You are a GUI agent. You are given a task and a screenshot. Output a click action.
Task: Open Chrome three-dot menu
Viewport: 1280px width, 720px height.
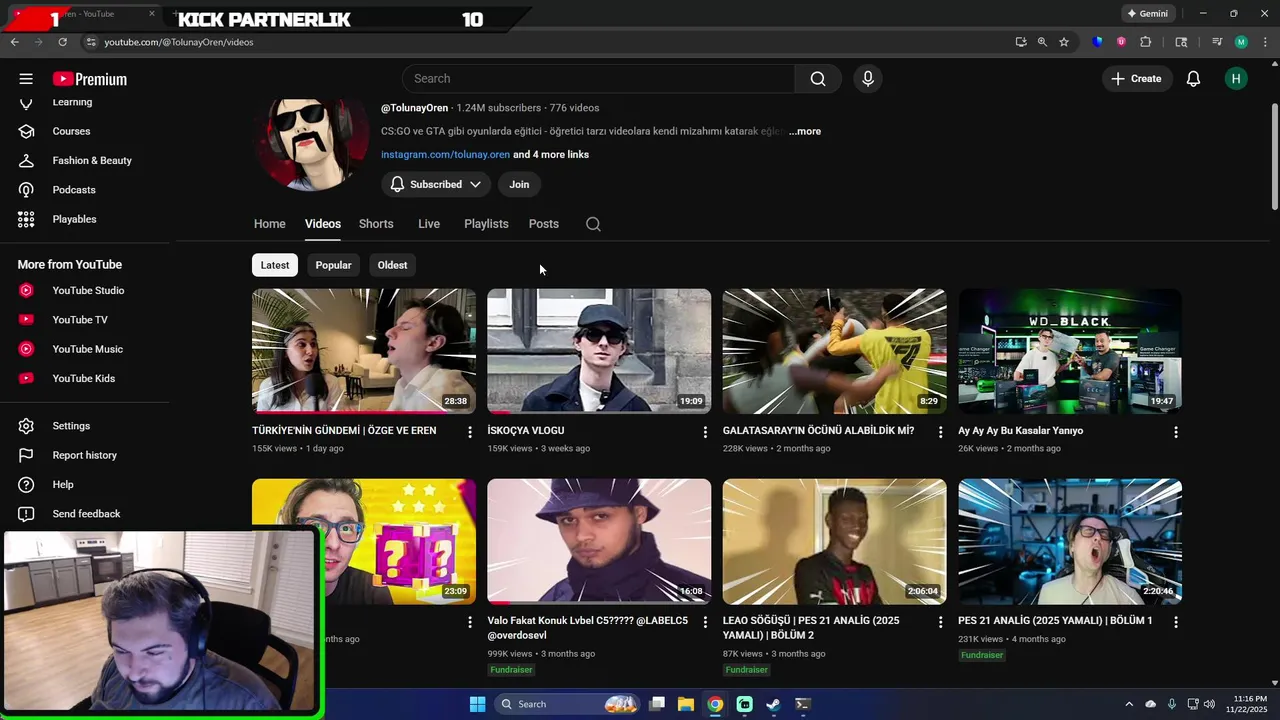point(1266,42)
